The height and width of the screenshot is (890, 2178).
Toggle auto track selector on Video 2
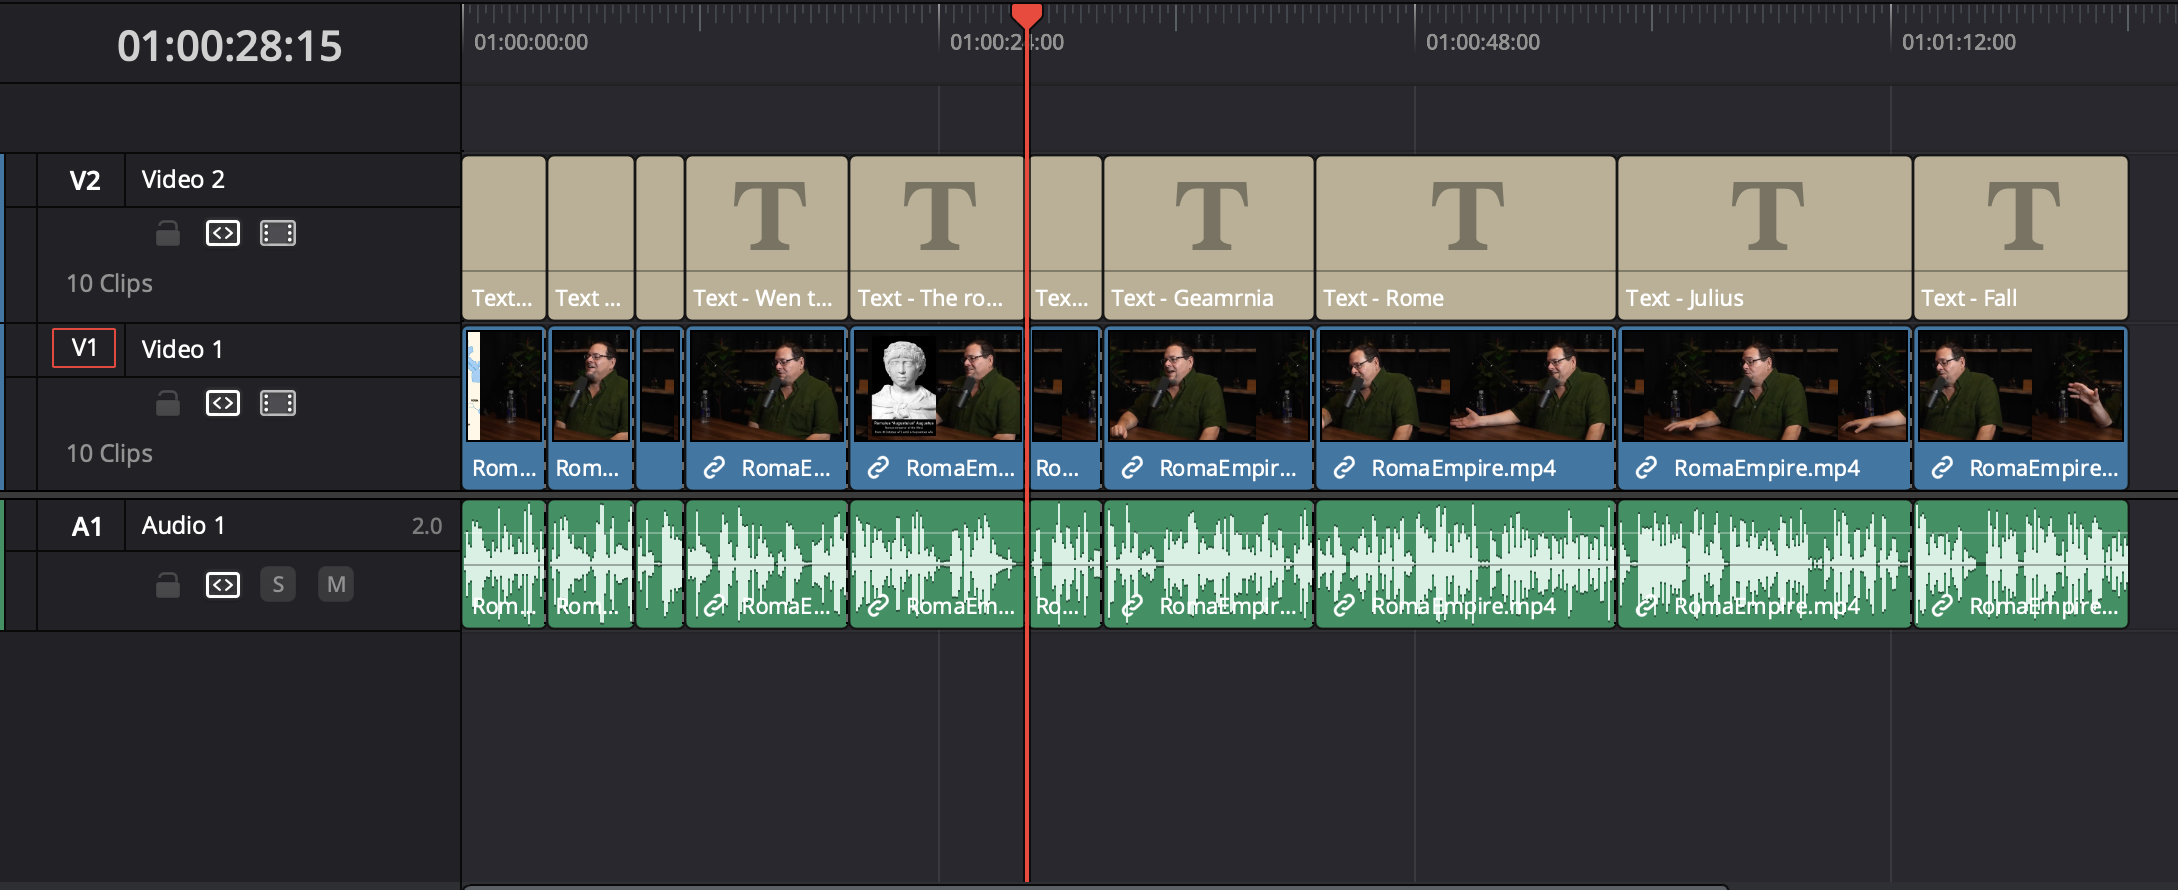(223, 233)
